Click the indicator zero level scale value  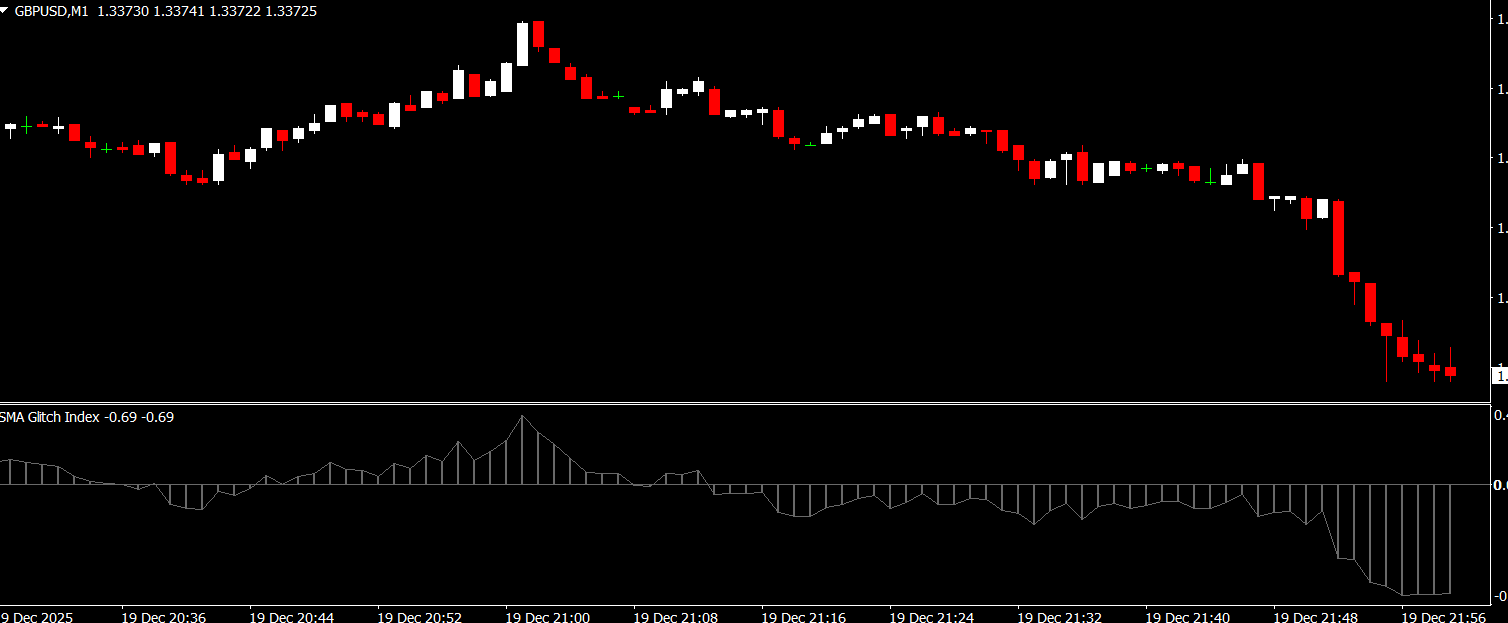(x=1498, y=485)
